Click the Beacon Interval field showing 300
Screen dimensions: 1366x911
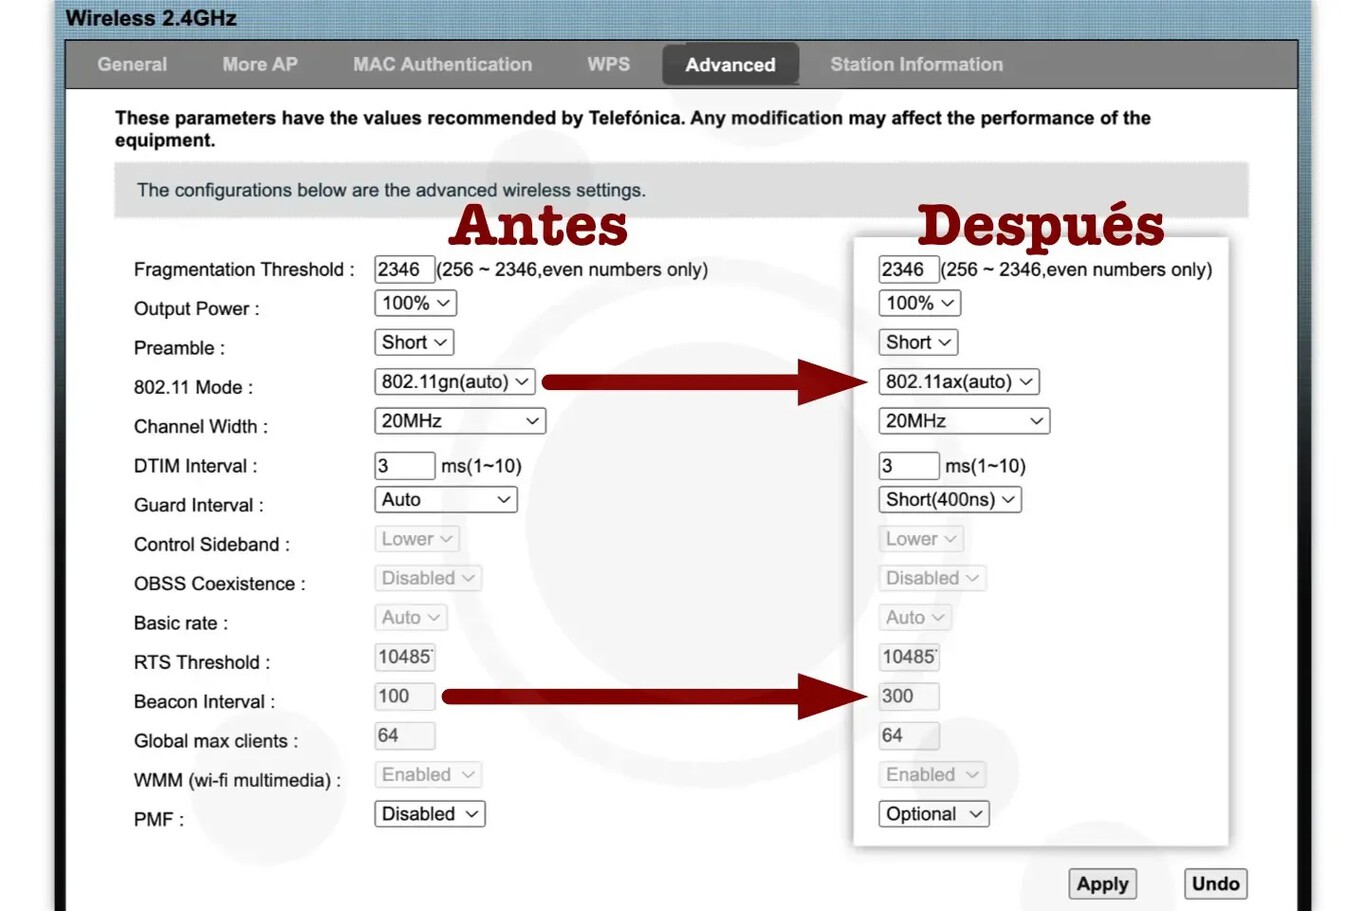tap(908, 696)
